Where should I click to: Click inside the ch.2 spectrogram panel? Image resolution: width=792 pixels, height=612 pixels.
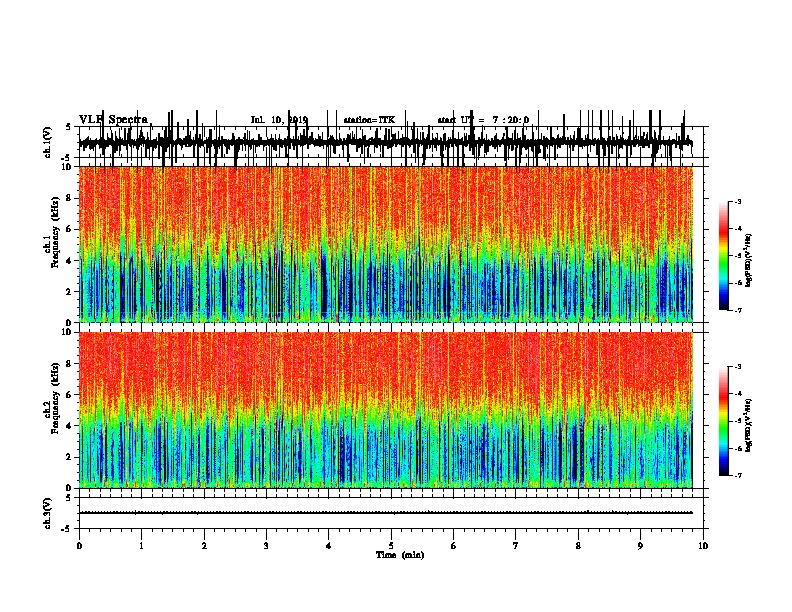pyautogui.click(x=385, y=410)
